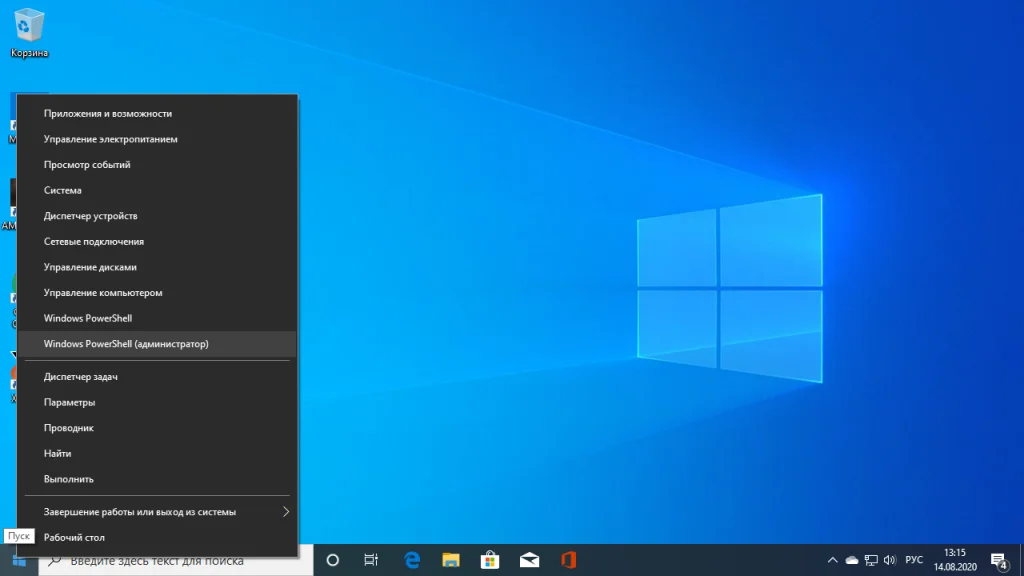Open 'Диспетчер задач' menu item
The width and height of the screenshot is (1024, 576).
[81, 377]
